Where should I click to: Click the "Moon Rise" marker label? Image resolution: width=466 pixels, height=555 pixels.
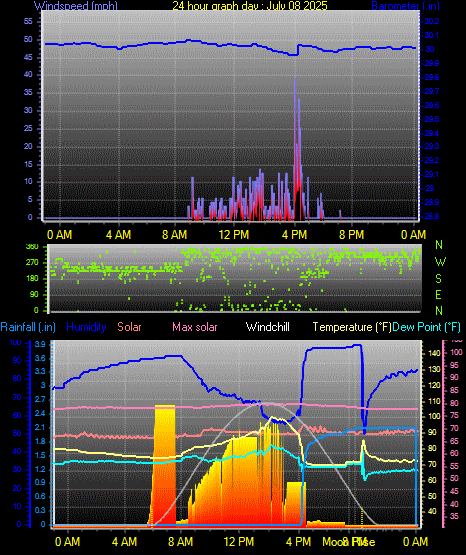coord(349,542)
